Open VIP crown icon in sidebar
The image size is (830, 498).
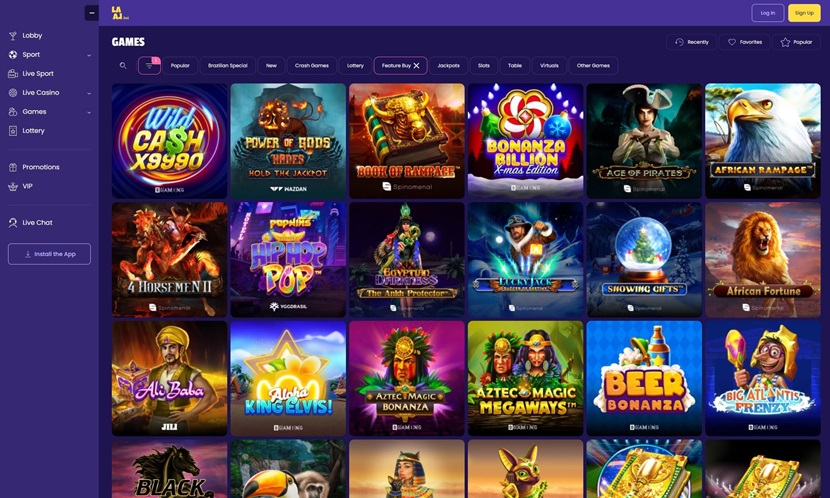pyautogui.click(x=13, y=186)
